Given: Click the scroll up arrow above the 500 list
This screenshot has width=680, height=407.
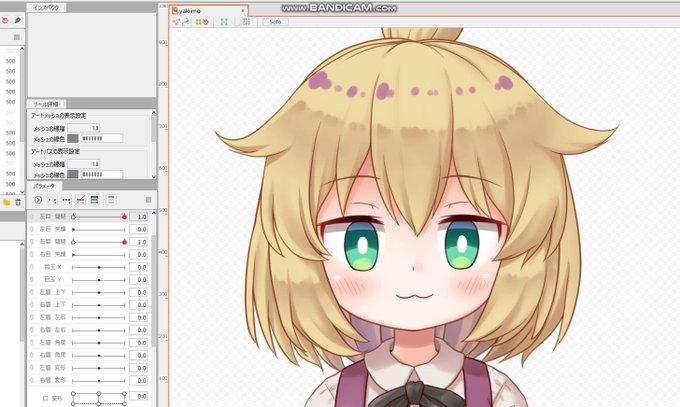Looking at the screenshot, I should 22,49.
